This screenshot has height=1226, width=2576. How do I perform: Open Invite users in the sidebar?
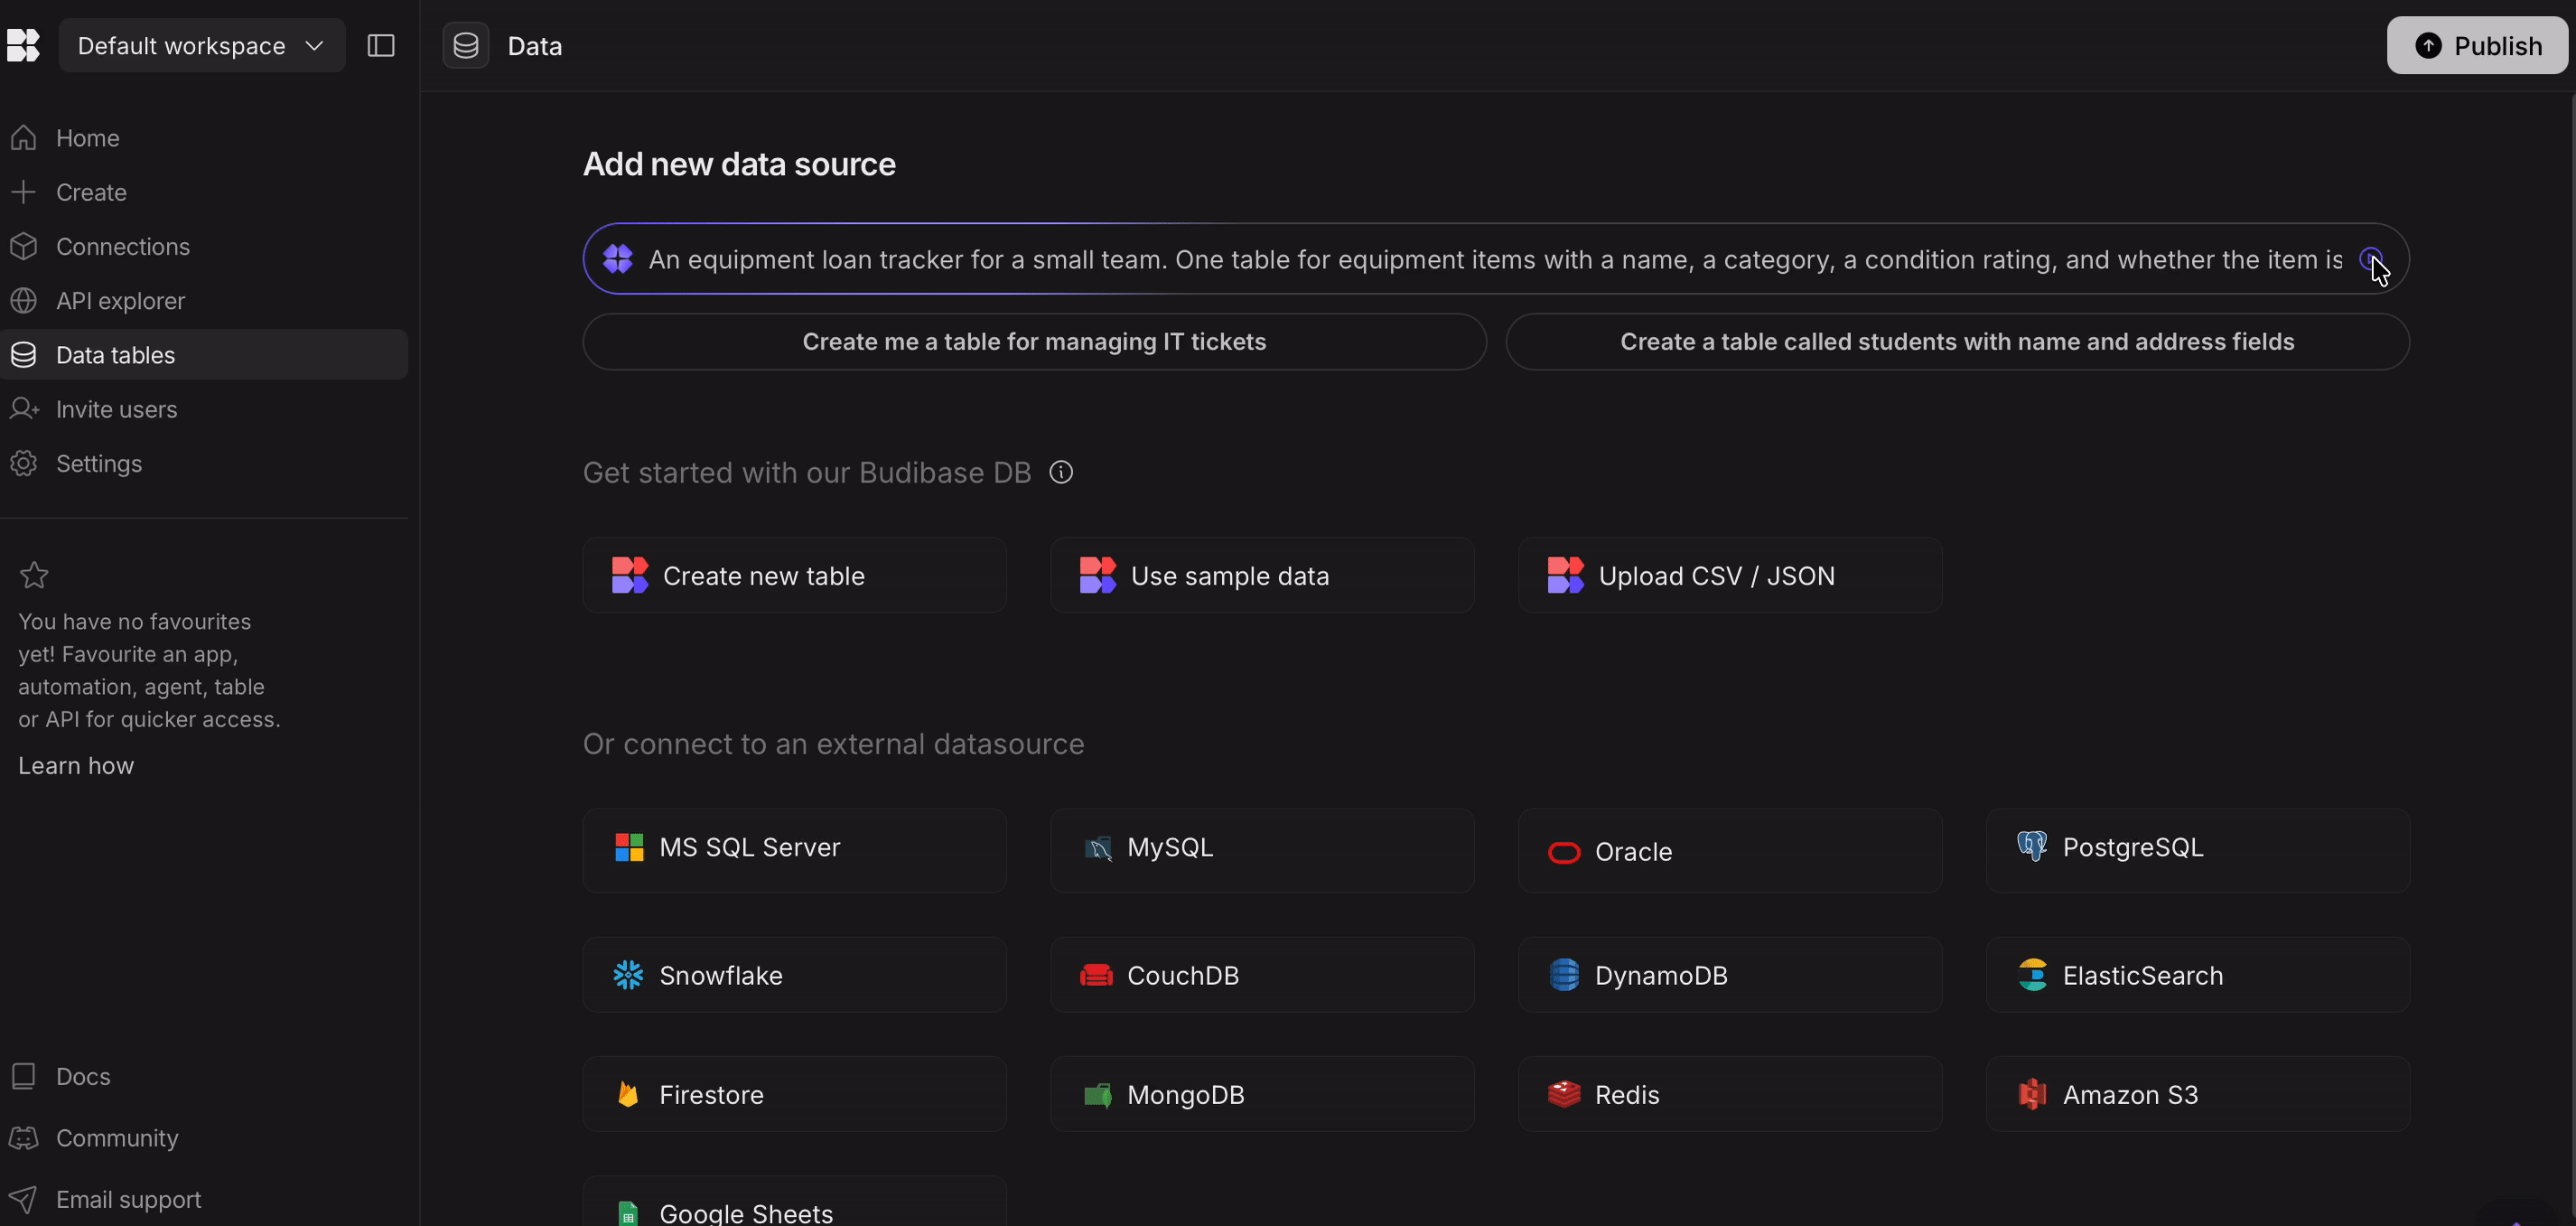click(x=204, y=409)
